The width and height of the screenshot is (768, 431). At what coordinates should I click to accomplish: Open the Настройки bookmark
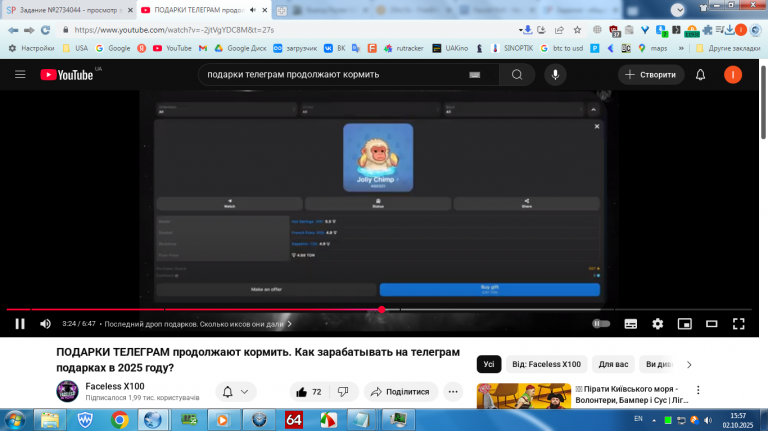[31, 48]
